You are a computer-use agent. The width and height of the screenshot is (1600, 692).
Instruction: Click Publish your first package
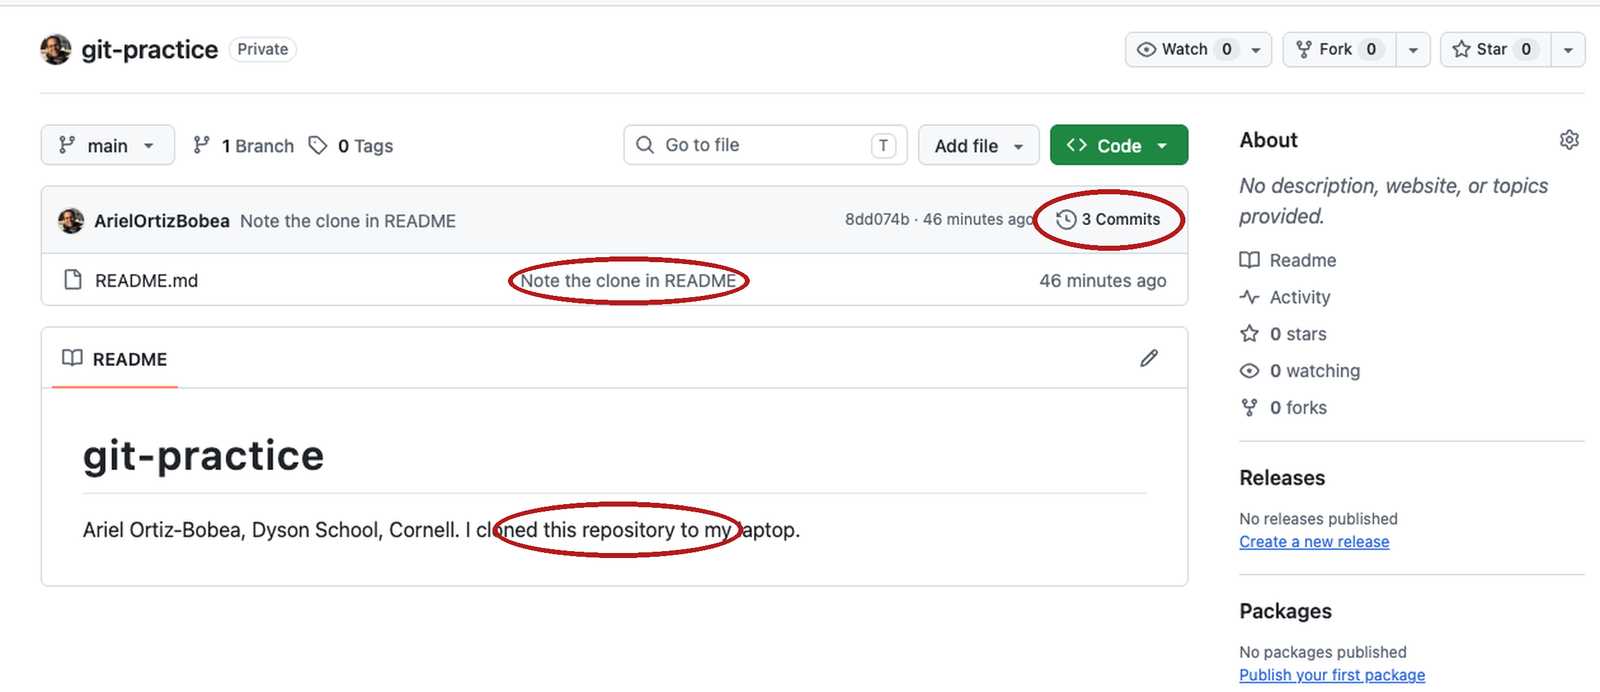[1332, 675]
